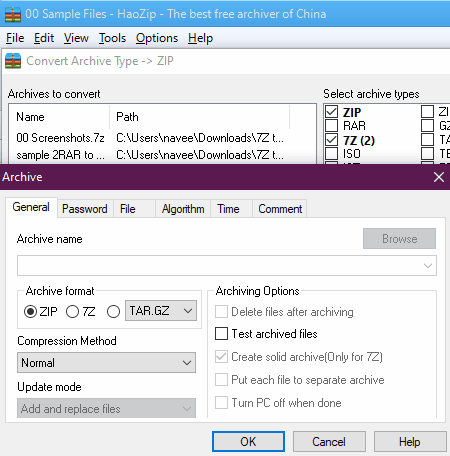450x456 pixels.
Task: Click the Browse button
Action: tap(399, 239)
